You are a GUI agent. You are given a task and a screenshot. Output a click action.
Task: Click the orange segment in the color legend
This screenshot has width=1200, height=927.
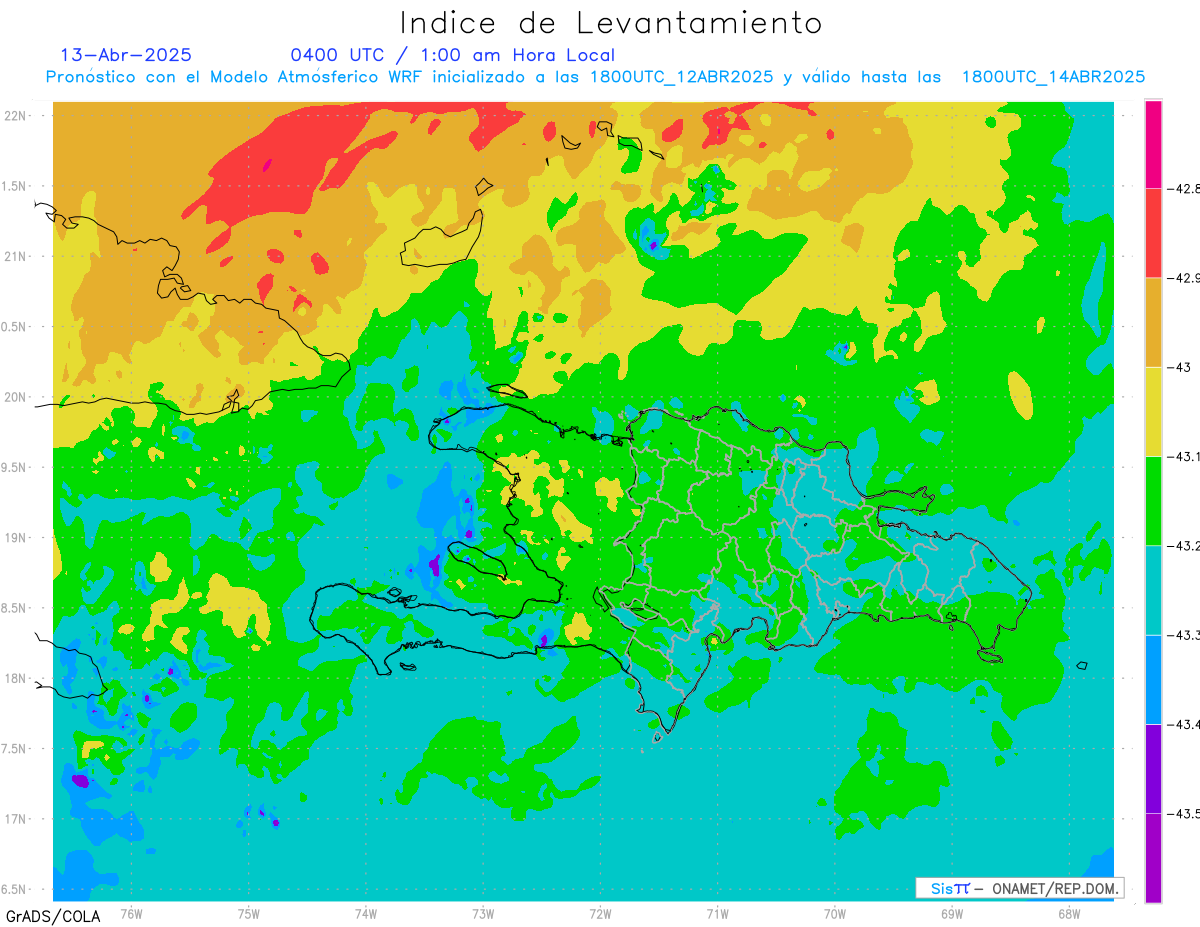(x=1153, y=322)
